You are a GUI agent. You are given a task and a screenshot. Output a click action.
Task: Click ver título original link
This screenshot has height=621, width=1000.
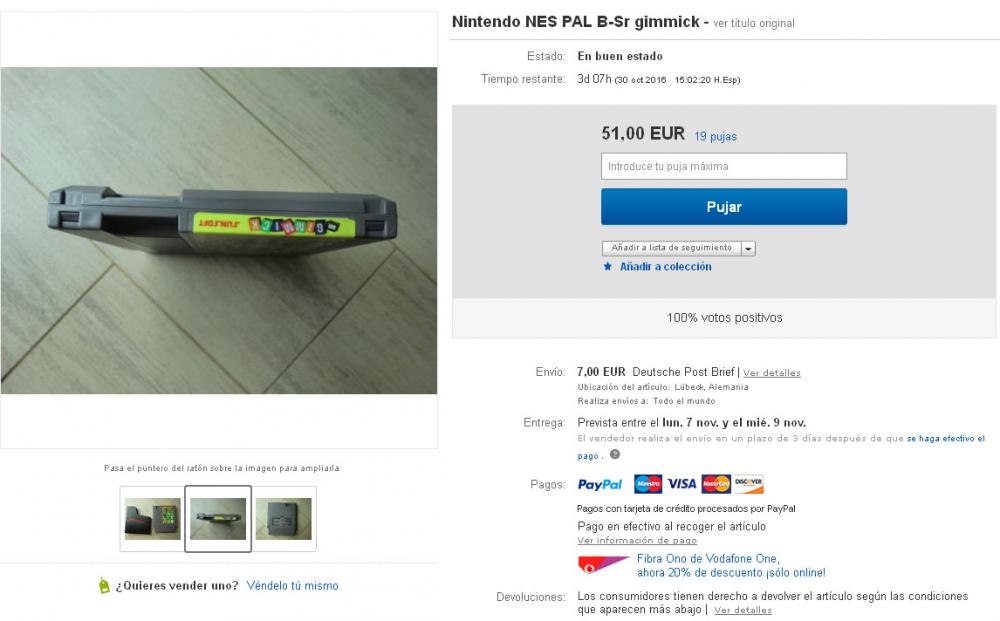(x=754, y=23)
